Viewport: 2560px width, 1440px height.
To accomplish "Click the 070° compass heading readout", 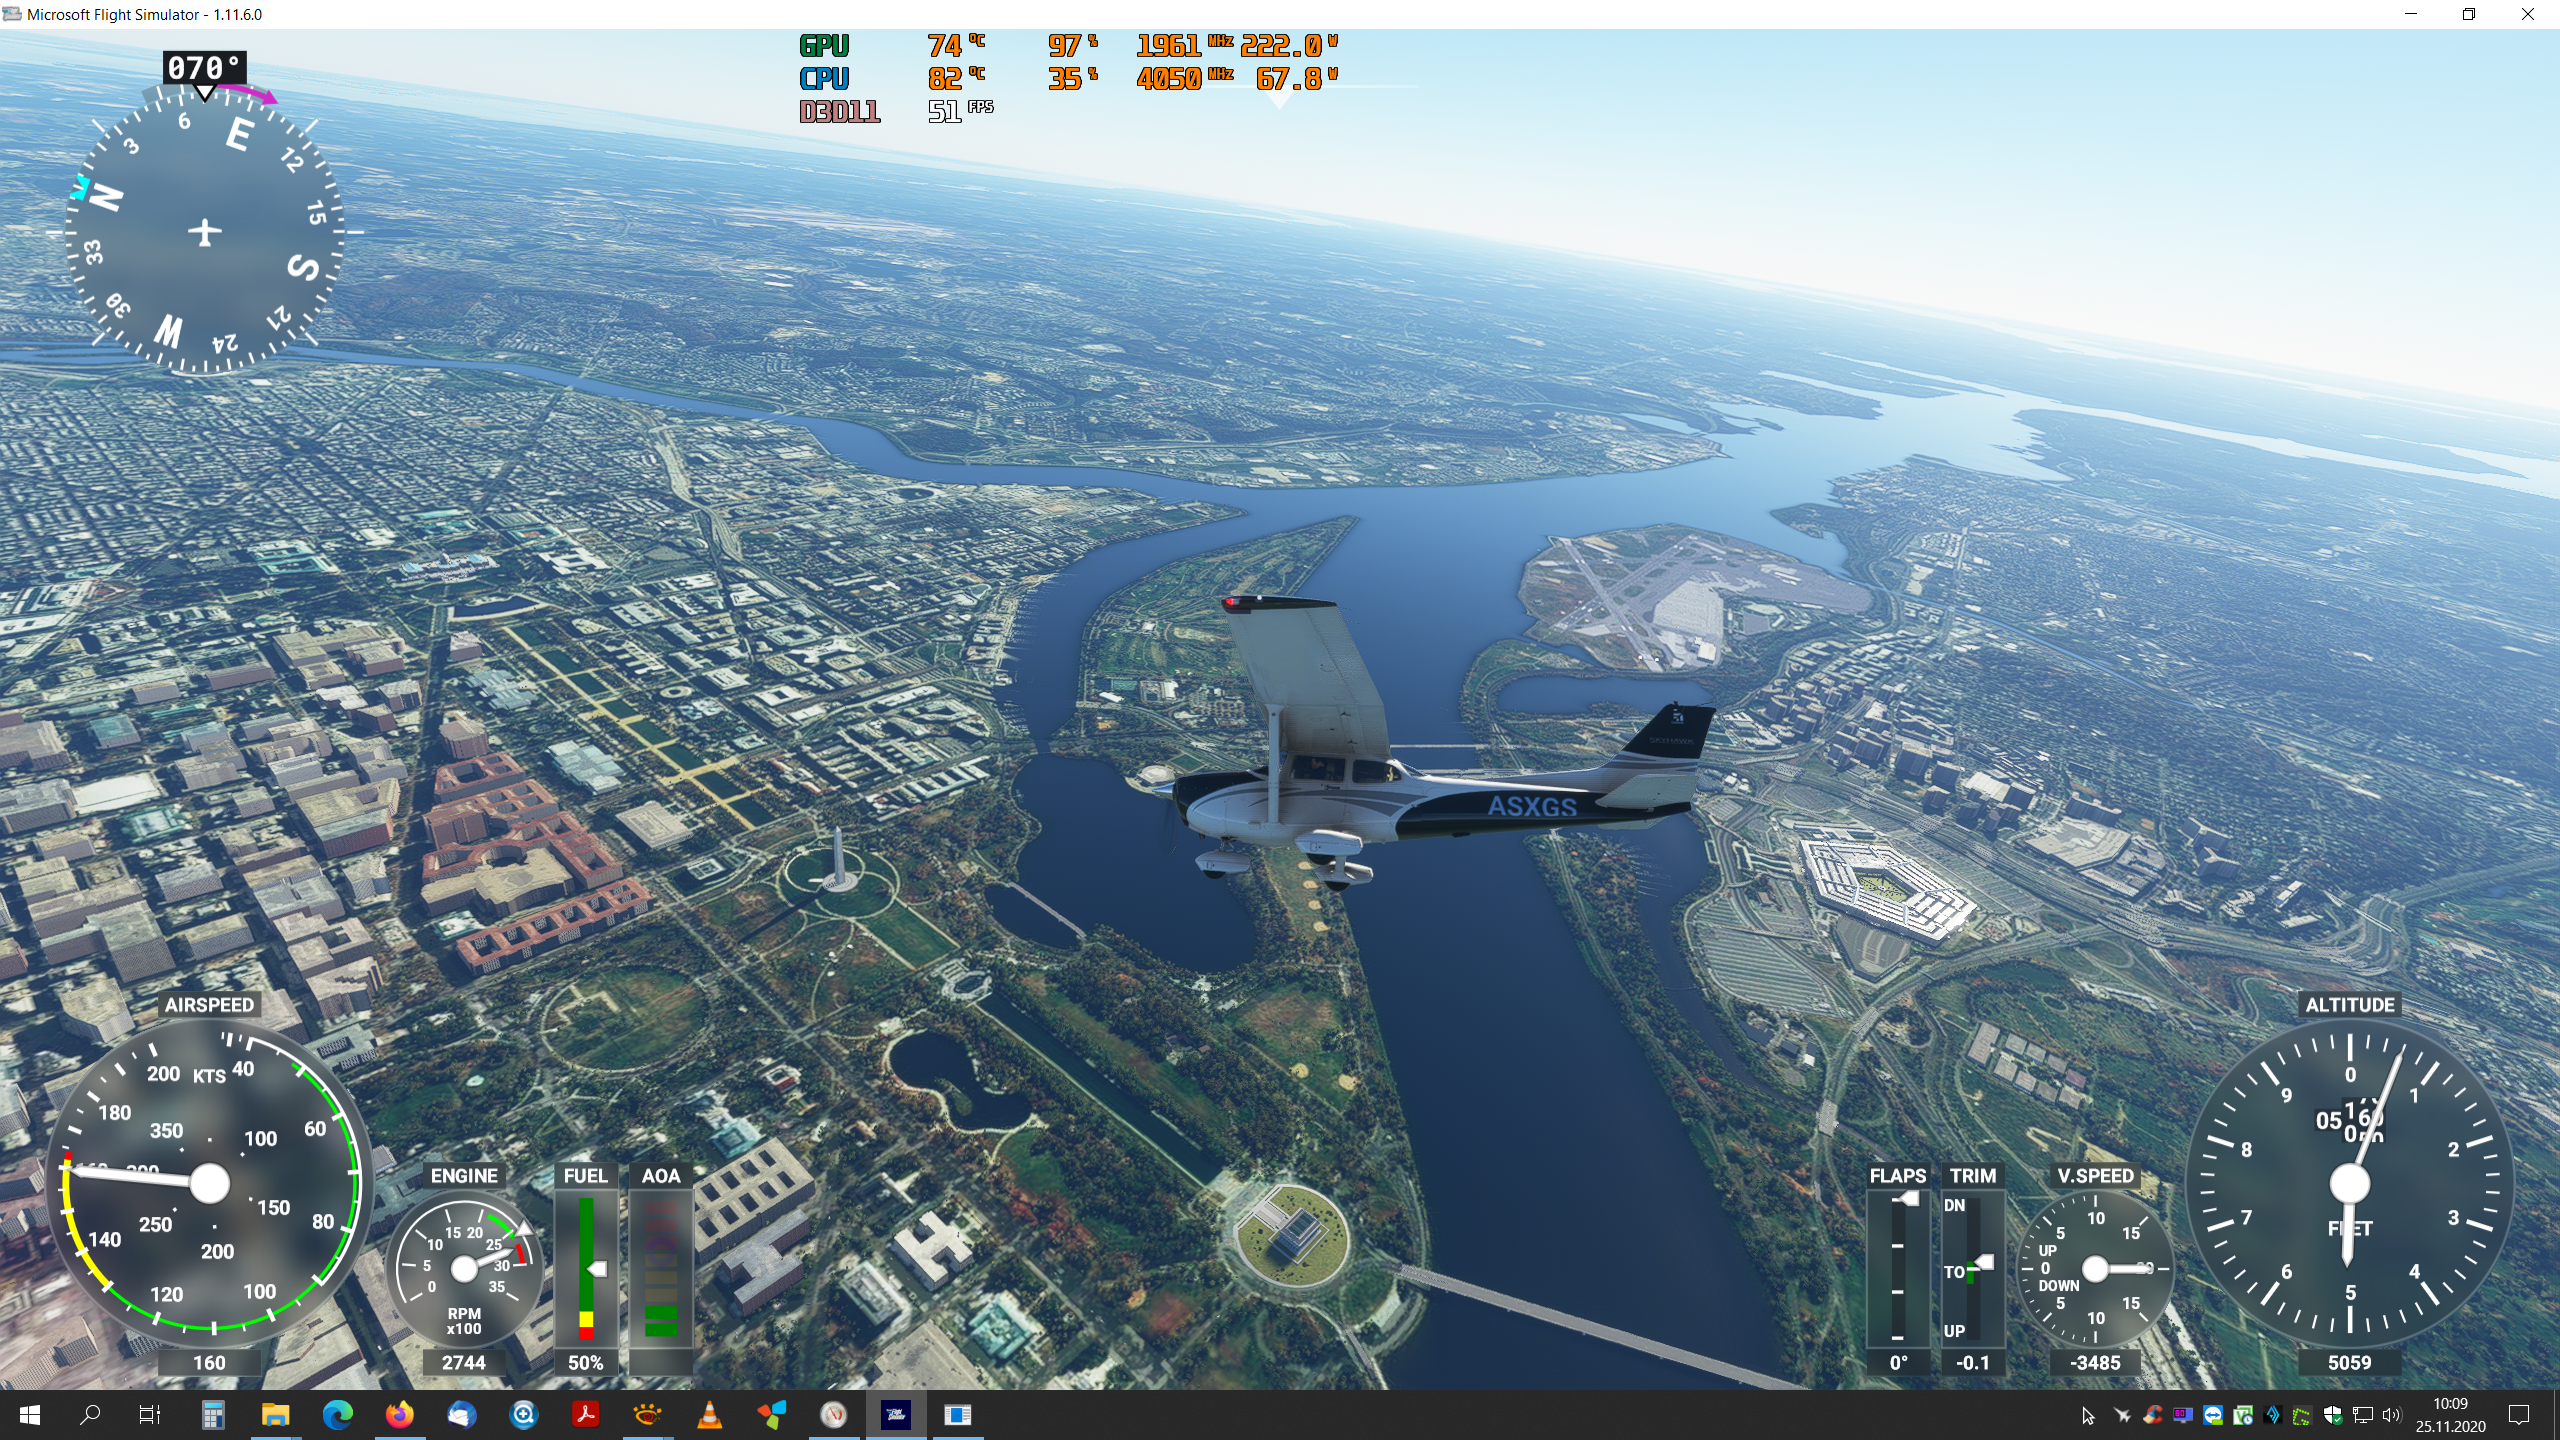I will 204,68.
